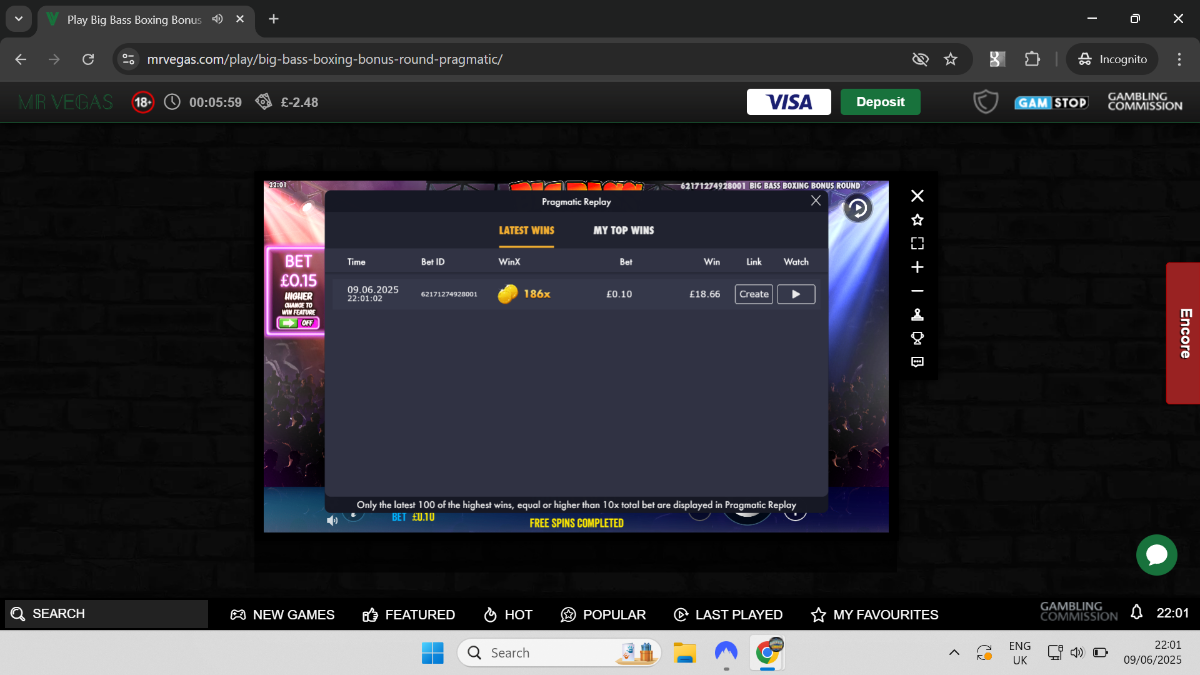Watch the £18.66 win replay
The image size is (1200, 675).
click(796, 294)
